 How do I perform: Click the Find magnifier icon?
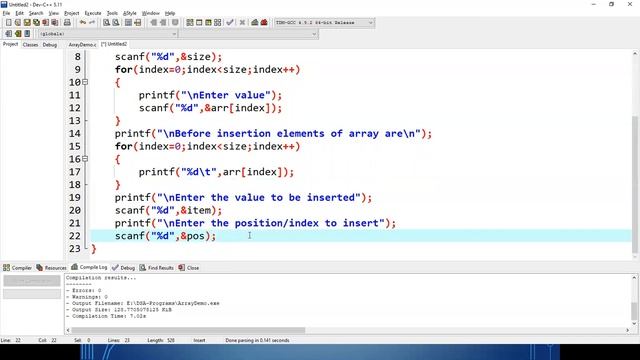point(107,22)
